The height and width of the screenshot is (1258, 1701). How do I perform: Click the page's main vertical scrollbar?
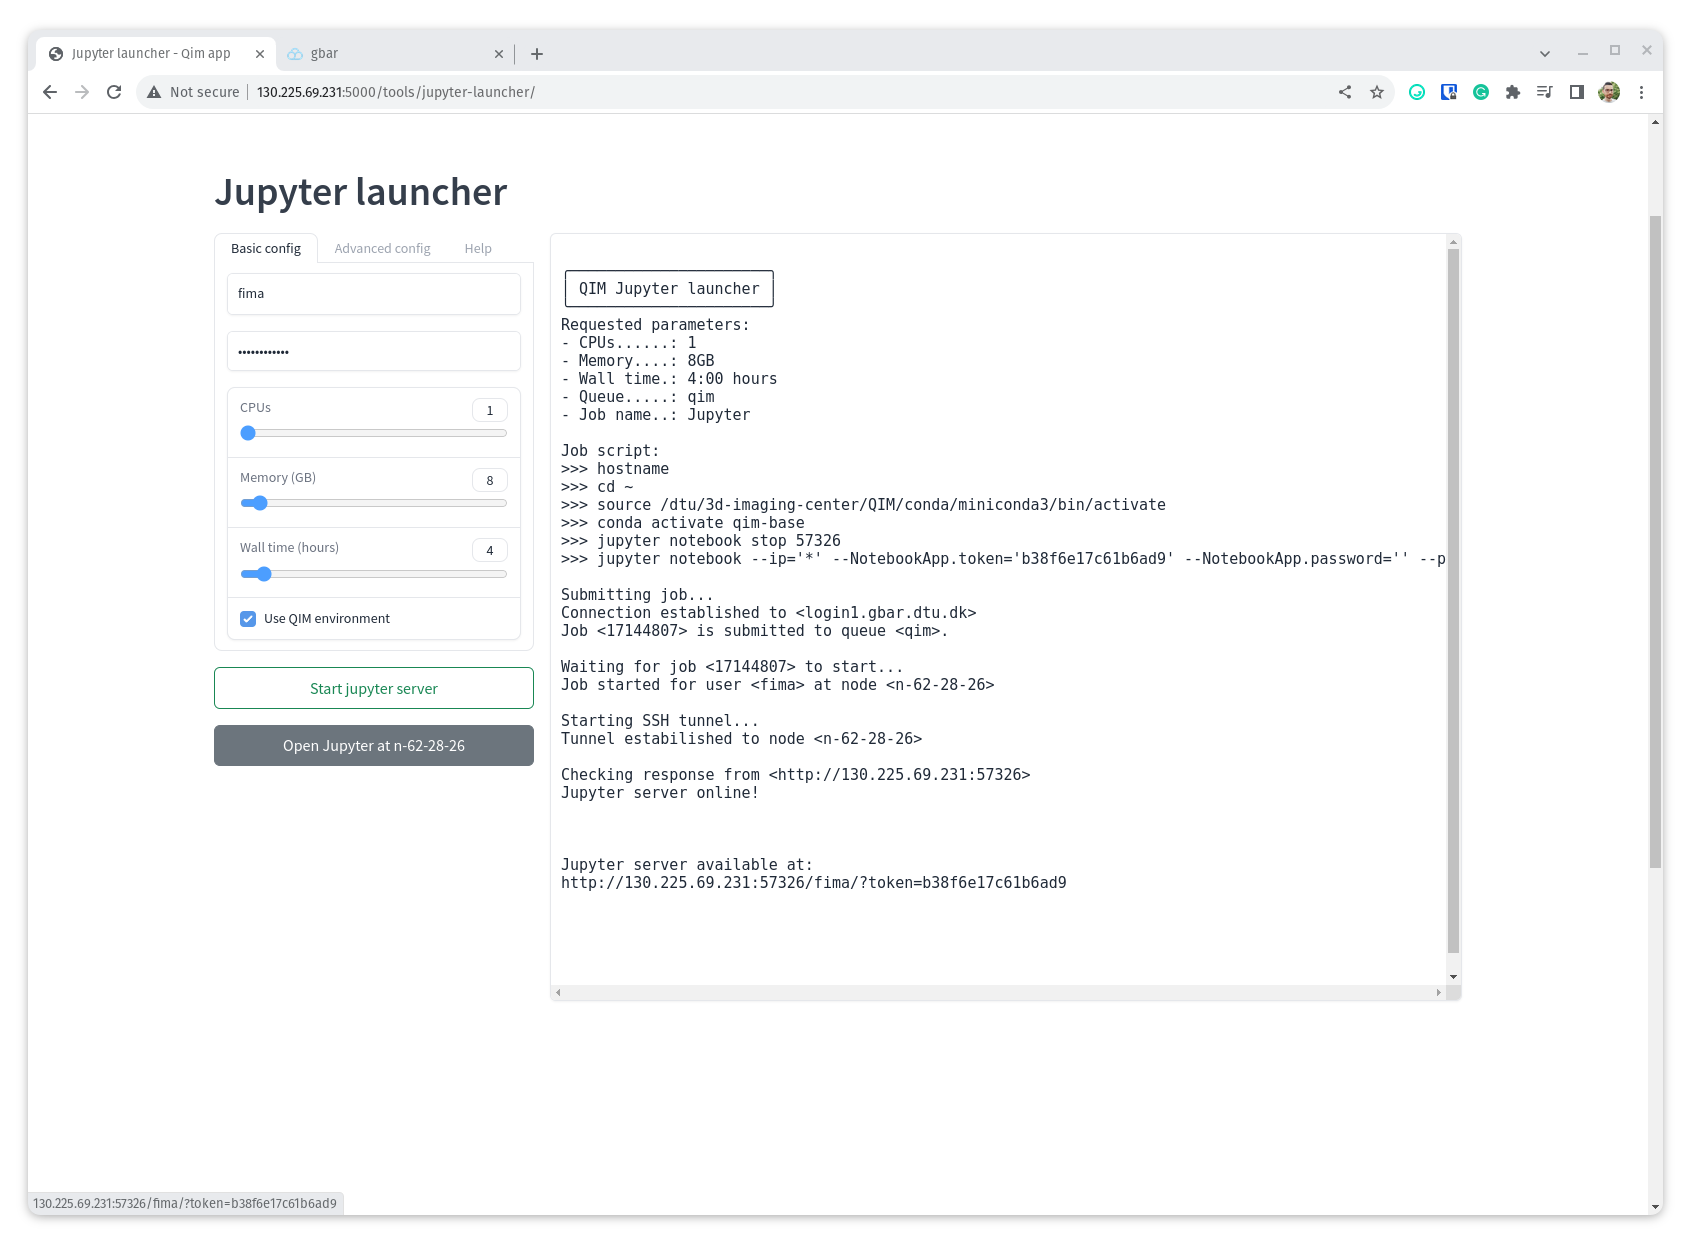point(1656,540)
